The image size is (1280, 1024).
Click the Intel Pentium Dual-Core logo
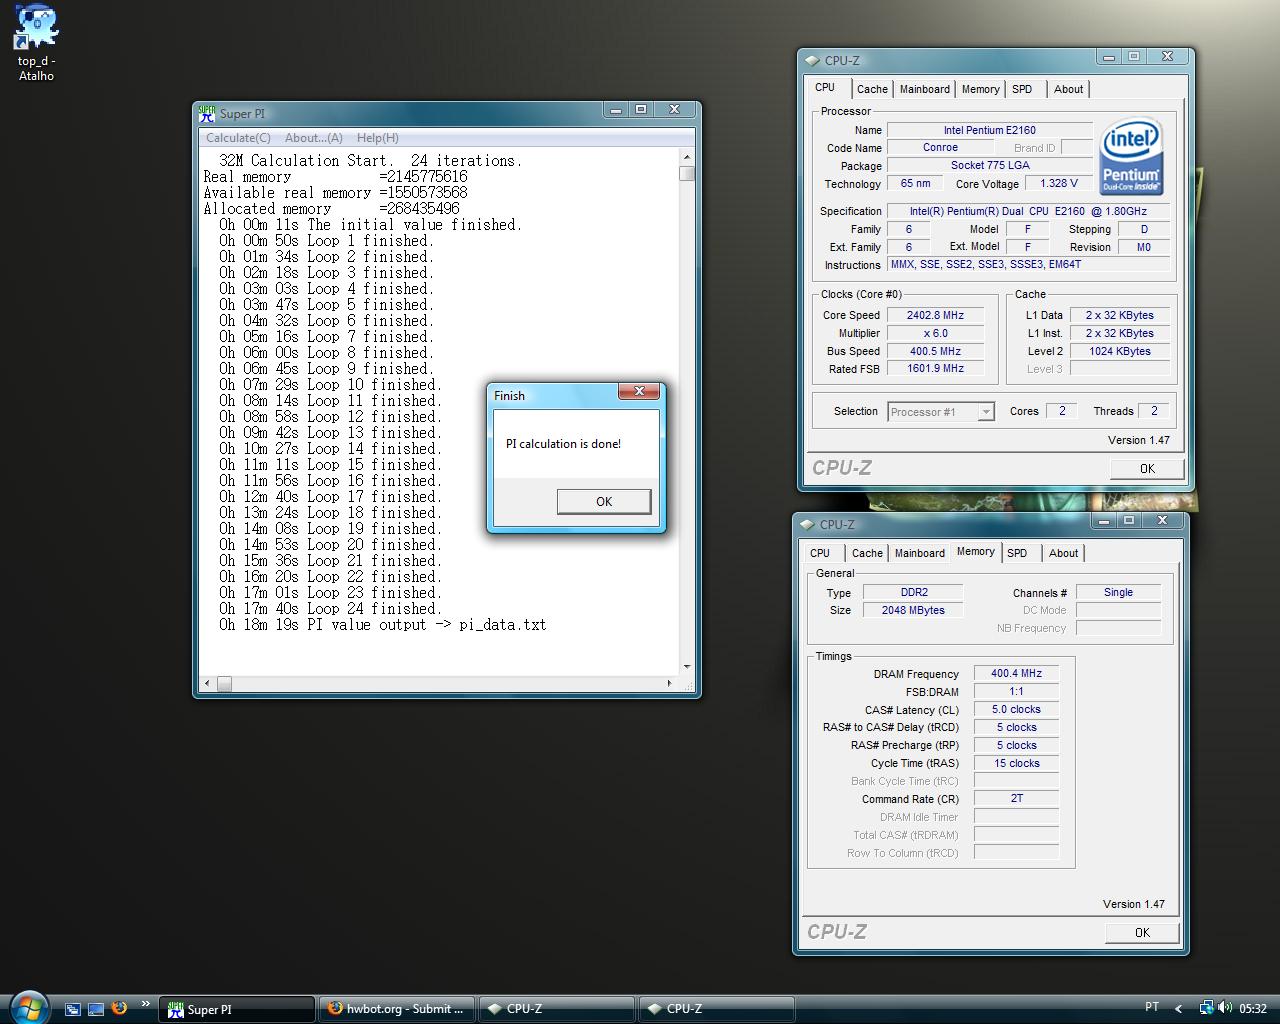(x=1131, y=156)
